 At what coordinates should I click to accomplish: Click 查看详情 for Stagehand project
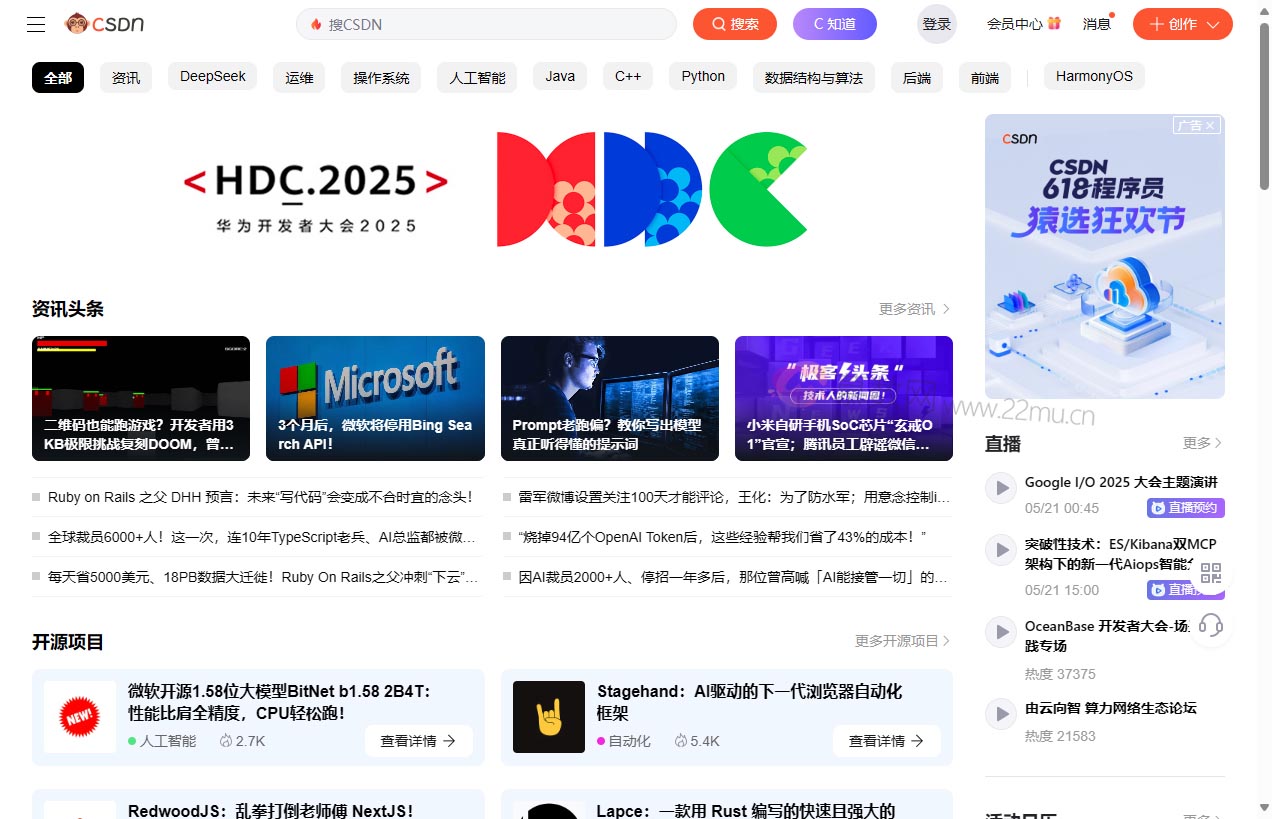point(886,741)
